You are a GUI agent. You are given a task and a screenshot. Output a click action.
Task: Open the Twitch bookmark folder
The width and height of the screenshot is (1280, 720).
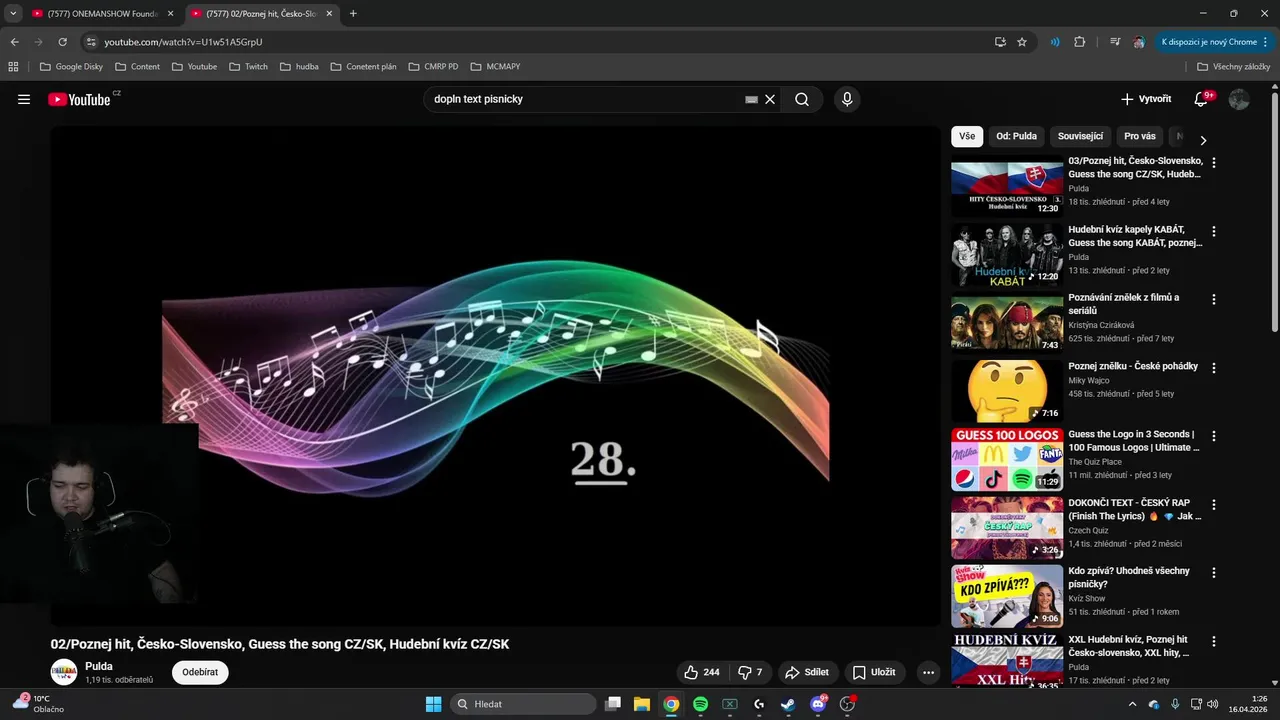pyautogui.click(x=248, y=66)
